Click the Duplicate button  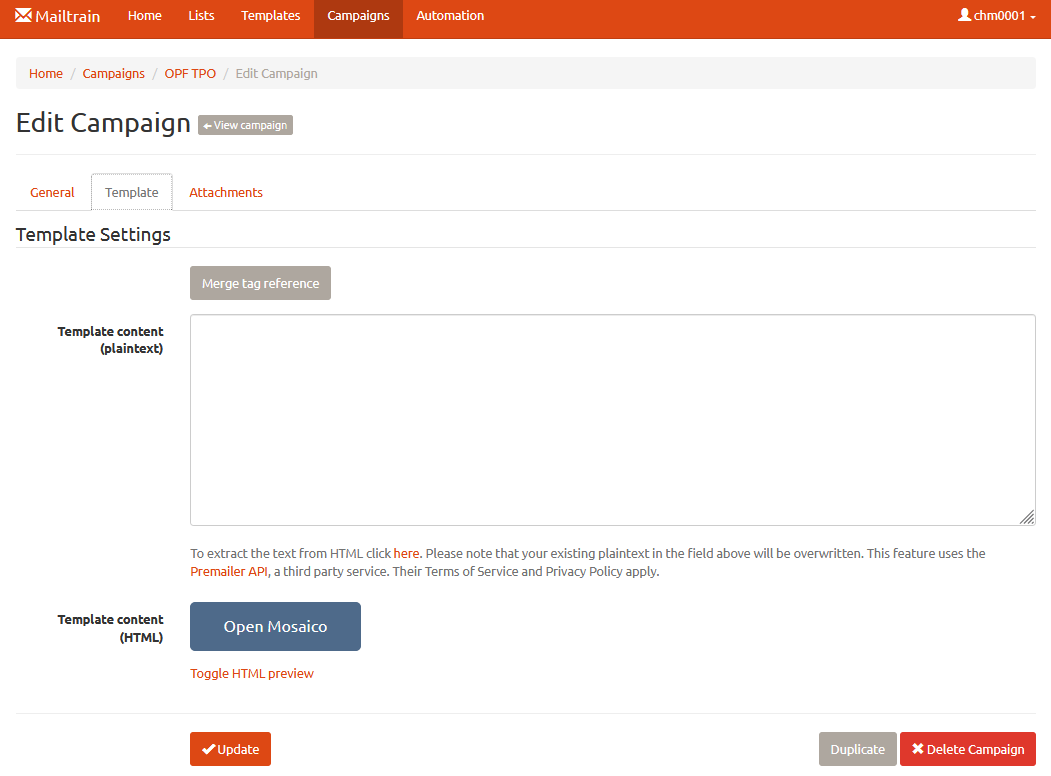point(858,749)
